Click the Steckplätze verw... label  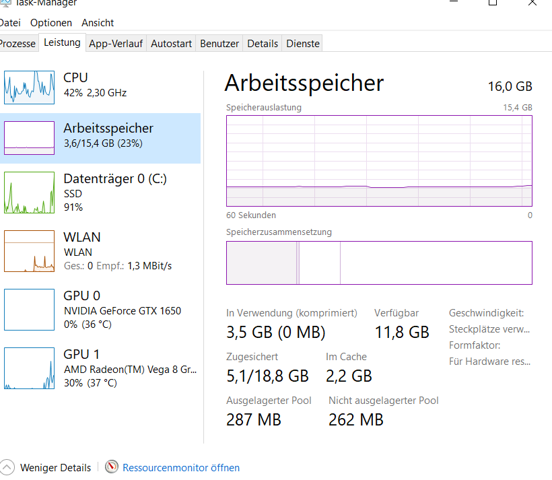(x=489, y=329)
